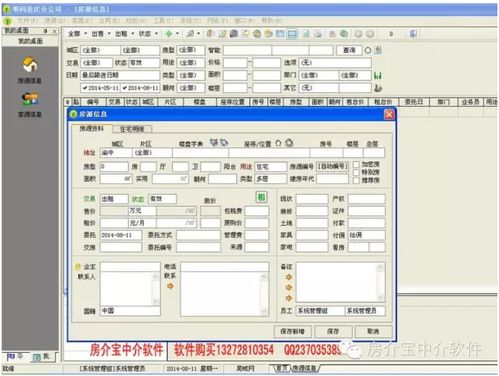Open the 日期 type dropdown 最后跟进日期
The height and width of the screenshot is (376, 499).
(x=120, y=75)
